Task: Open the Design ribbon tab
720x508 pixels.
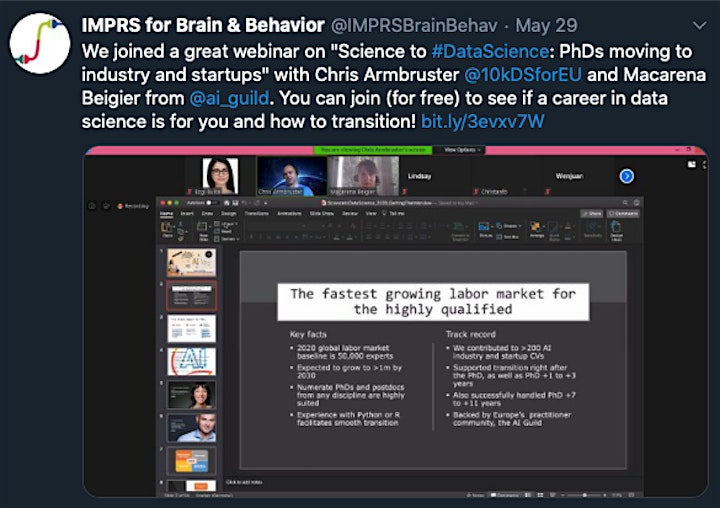Action: [x=228, y=214]
